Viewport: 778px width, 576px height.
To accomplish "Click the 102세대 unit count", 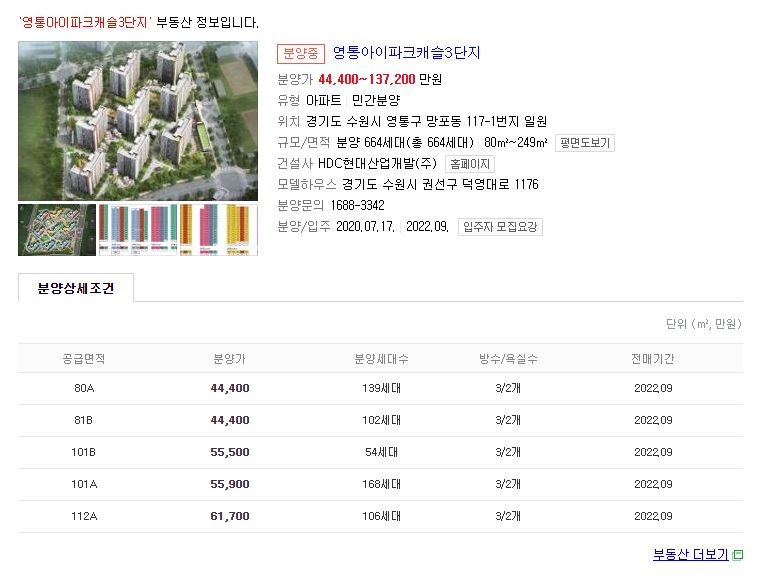I will pyautogui.click(x=381, y=420).
